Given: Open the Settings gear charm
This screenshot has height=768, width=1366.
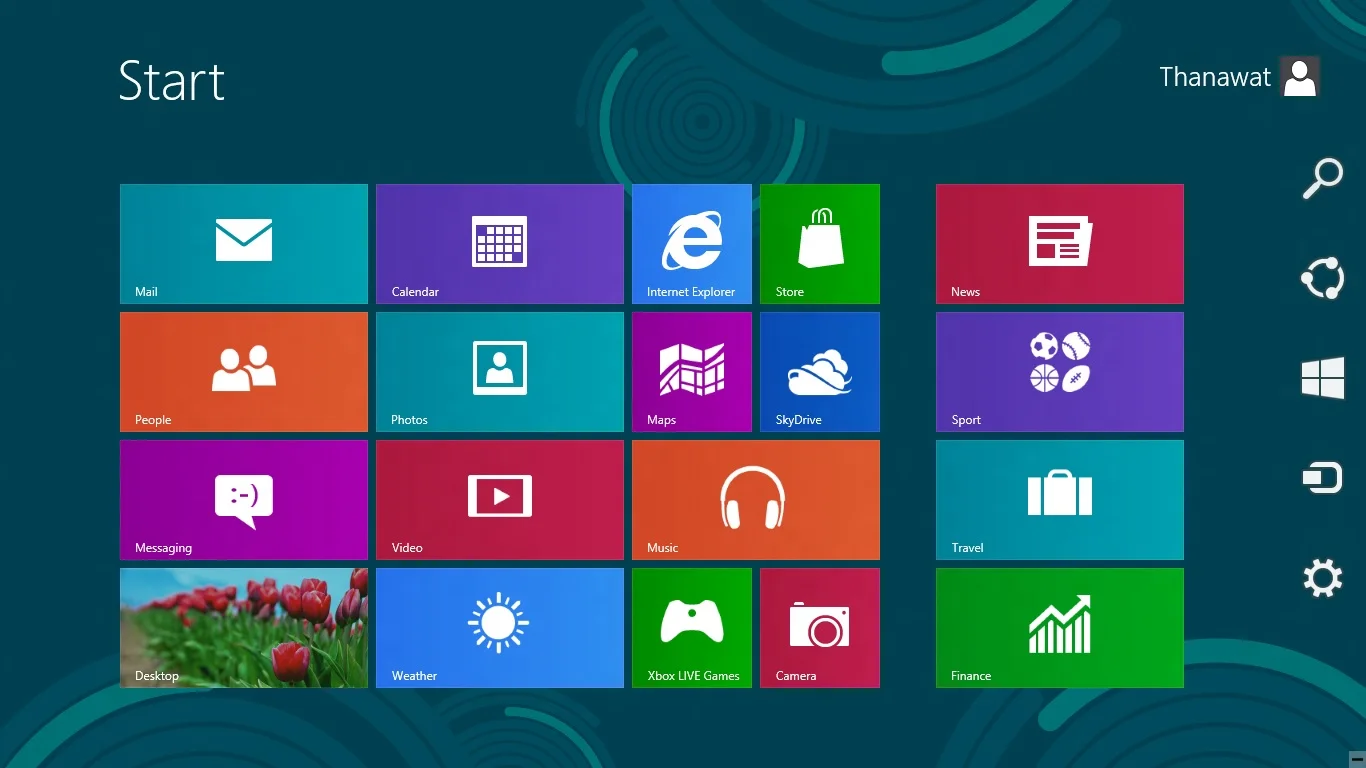Looking at the screenshot, I should [x=1322, y=578].
